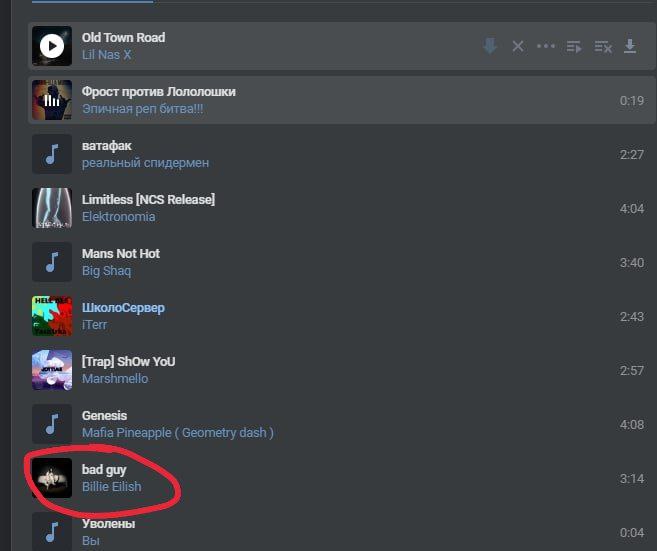
Task: Pause the playing Фрост против Лололошки thumbnail
Action: 52,100
